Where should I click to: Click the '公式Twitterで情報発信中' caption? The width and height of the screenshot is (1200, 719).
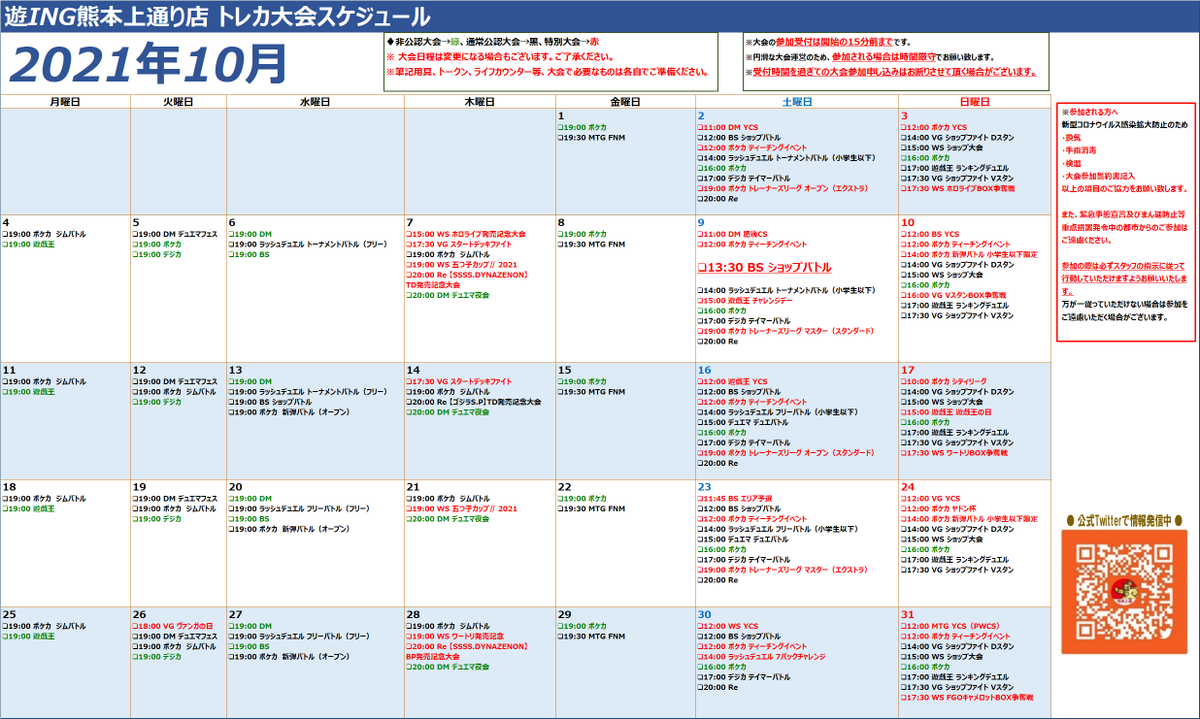pyautogui.click(x=1125, y=520)
